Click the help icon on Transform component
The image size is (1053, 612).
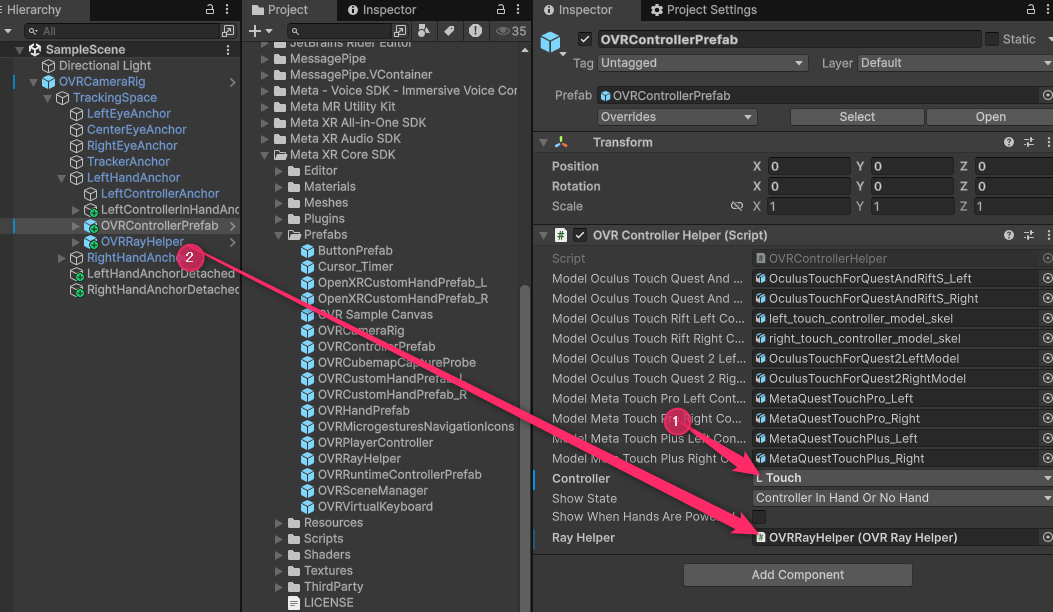pos(1008,142)
